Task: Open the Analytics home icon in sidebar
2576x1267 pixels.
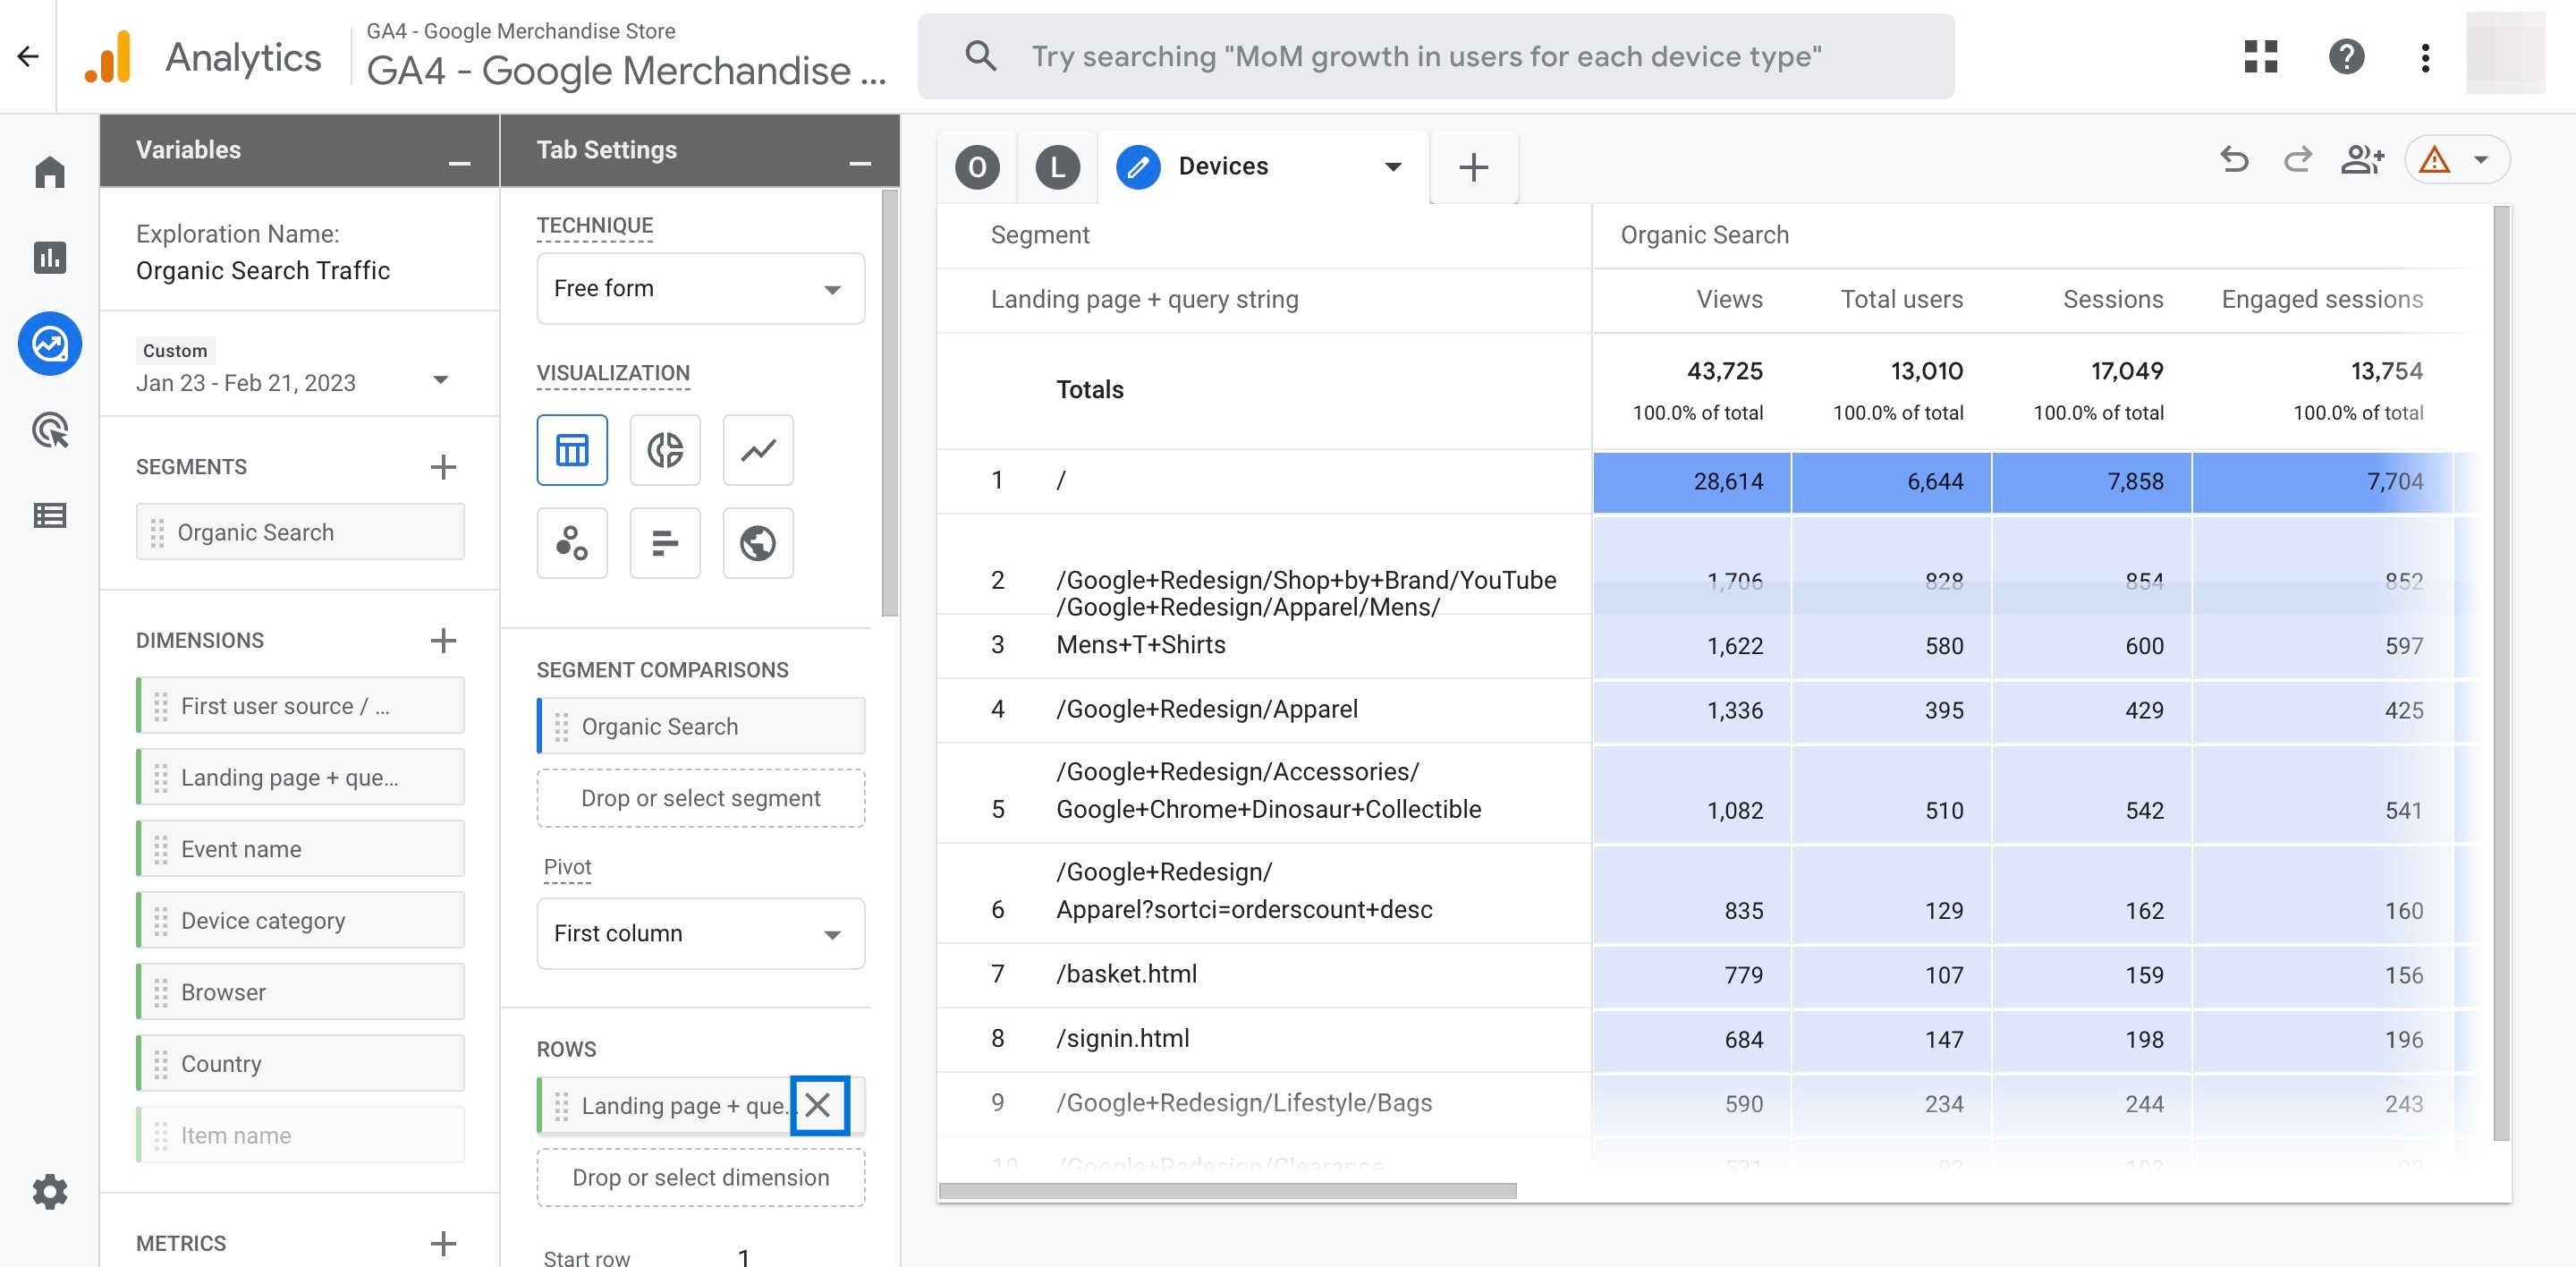Action: click(x=50, y=172)
